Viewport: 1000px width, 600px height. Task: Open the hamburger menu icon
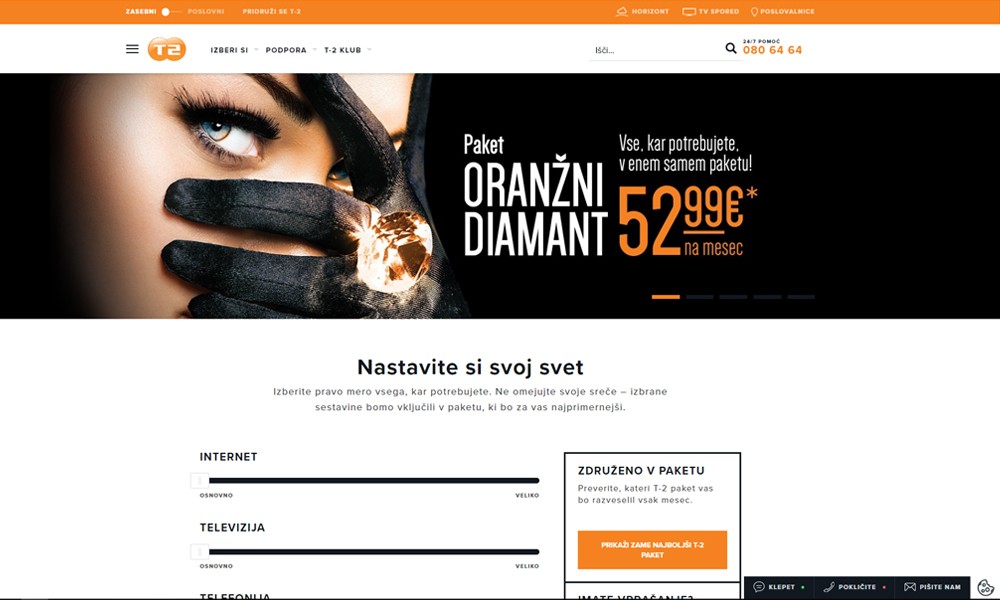[132, 49]
